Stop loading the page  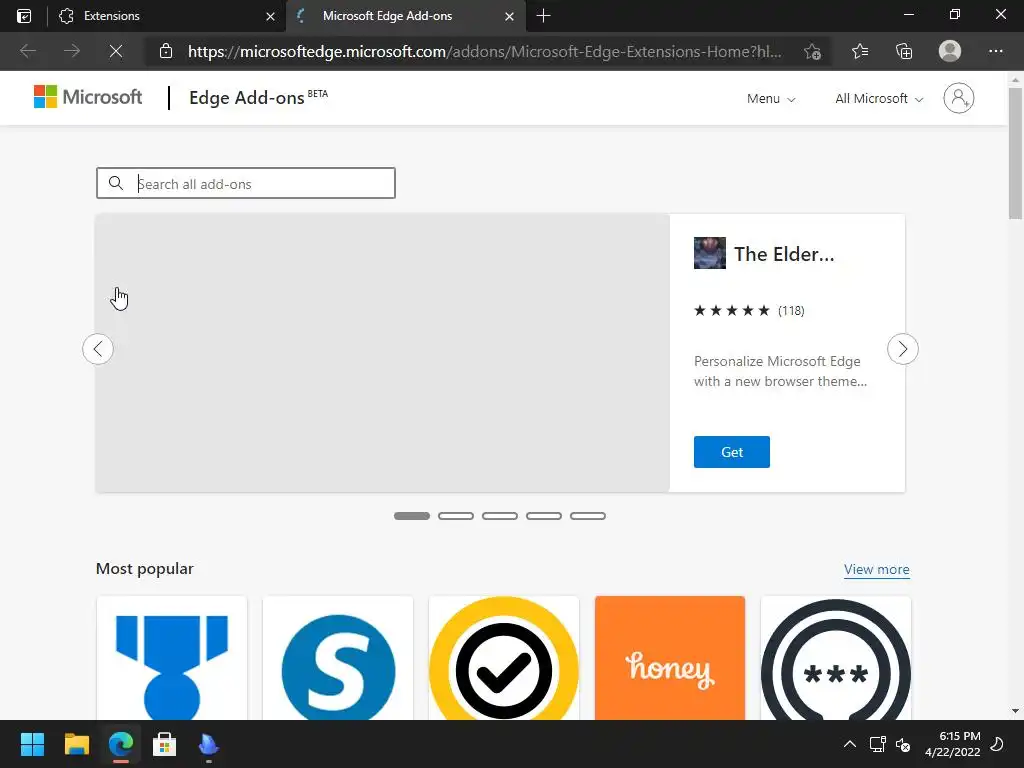point(116,51)
